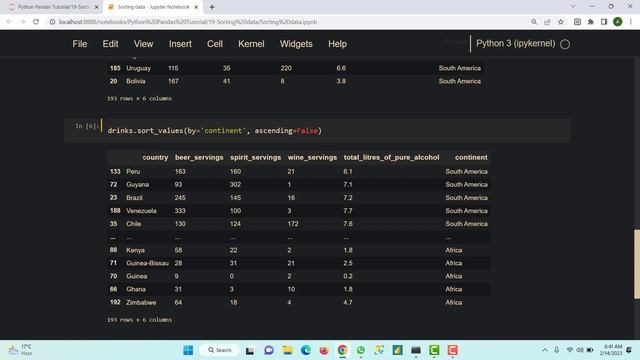The width and height of the screenshot is (640, 360).
Task: Close the Sorting data Jupyter Notebook tab
Action: pyautogui.click(x=196, y=7)
